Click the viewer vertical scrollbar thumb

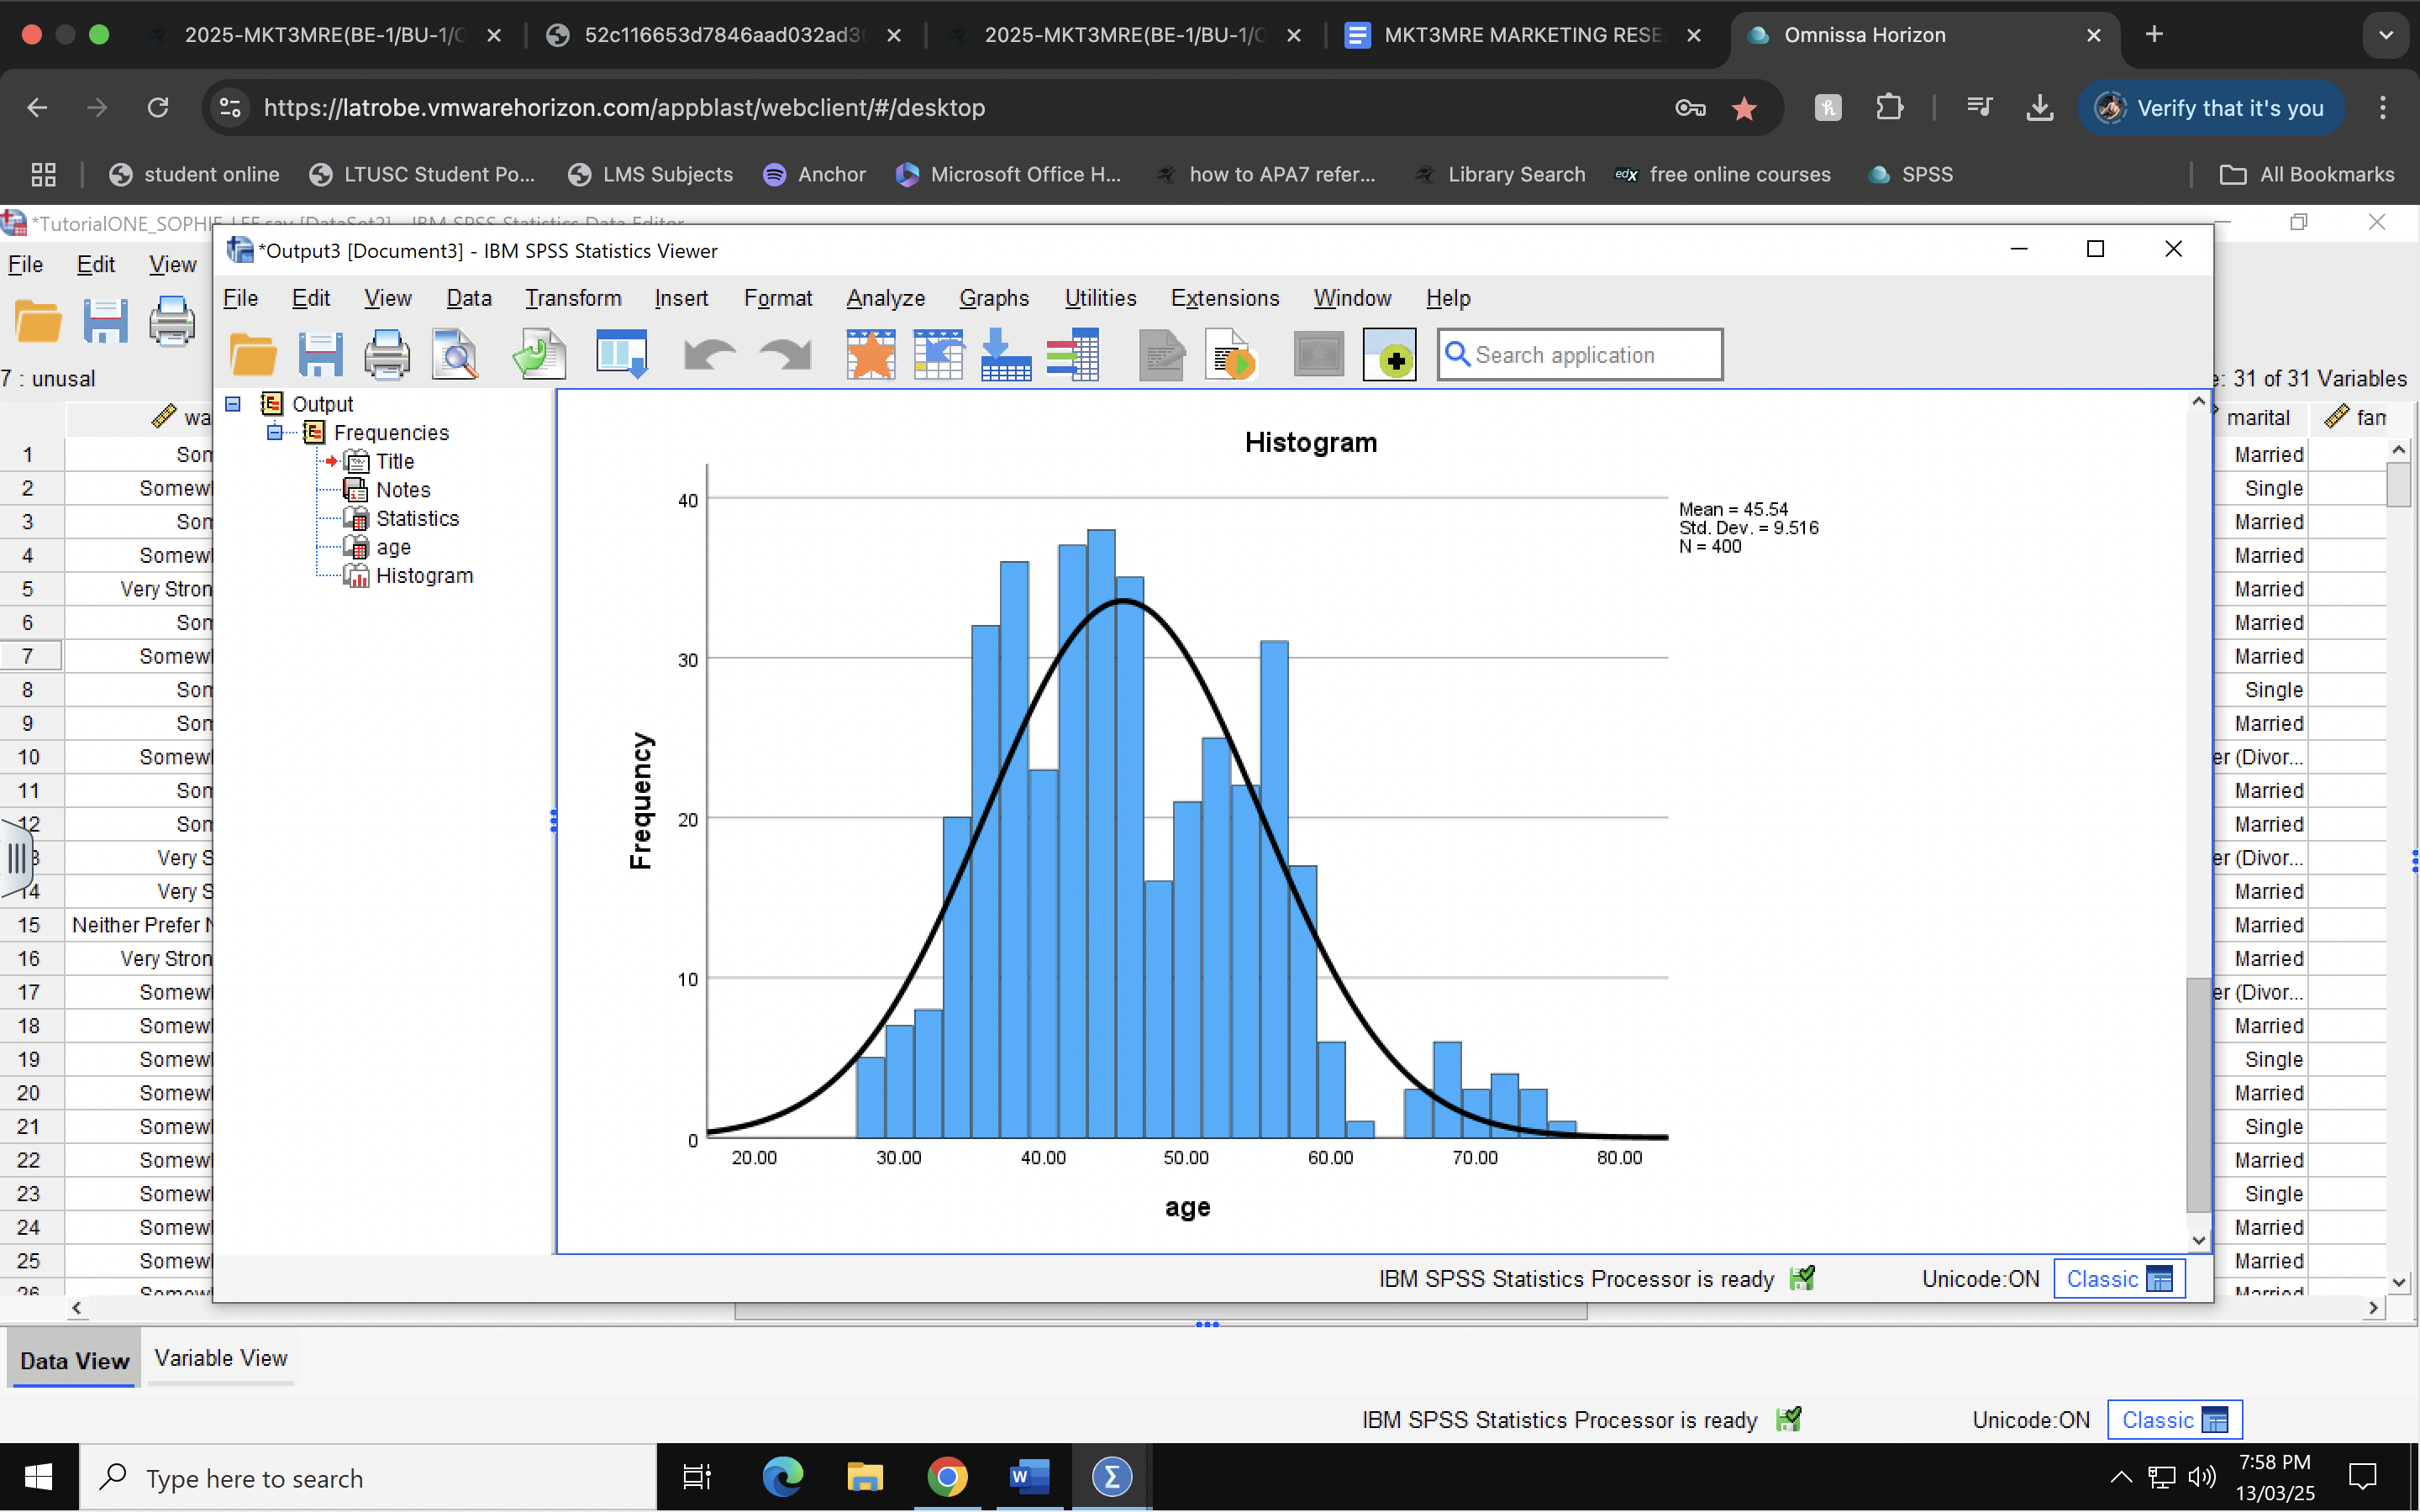pos(2197,1095)
